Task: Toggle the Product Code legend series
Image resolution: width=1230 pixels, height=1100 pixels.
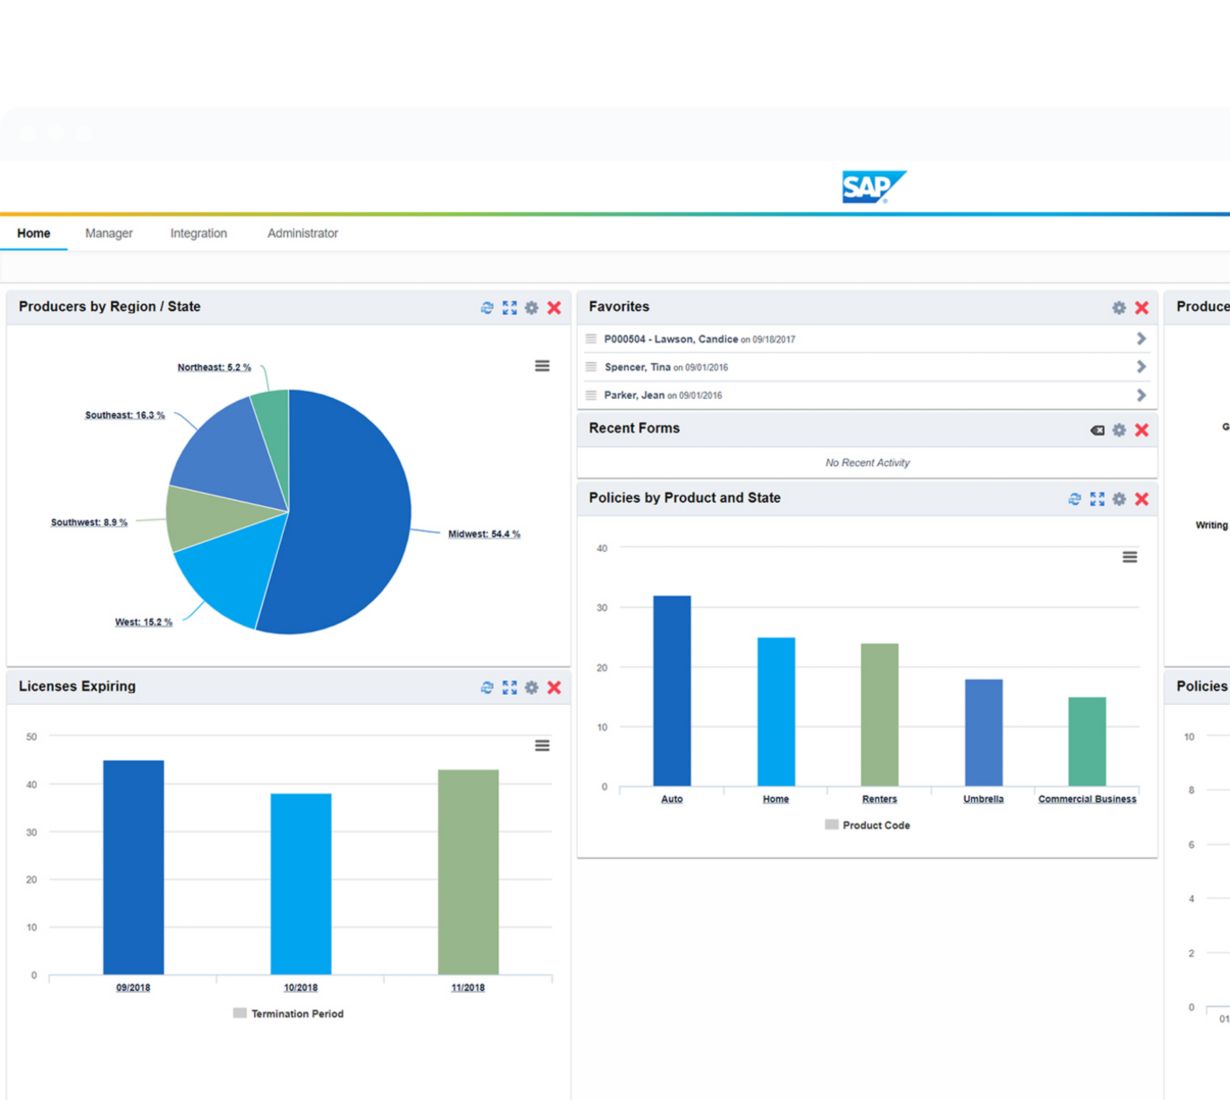Action: [x=867, y=825]
